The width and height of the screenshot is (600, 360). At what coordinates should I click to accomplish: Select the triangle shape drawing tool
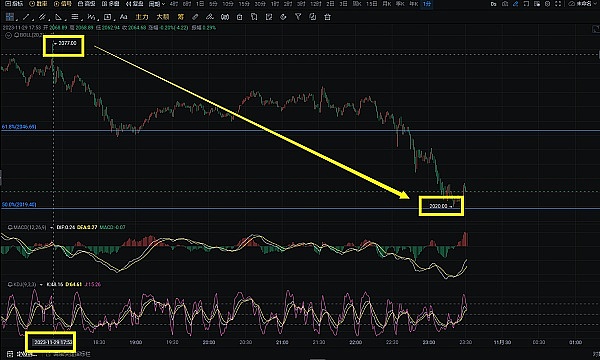pyautogui.click(x=58, y=17)
